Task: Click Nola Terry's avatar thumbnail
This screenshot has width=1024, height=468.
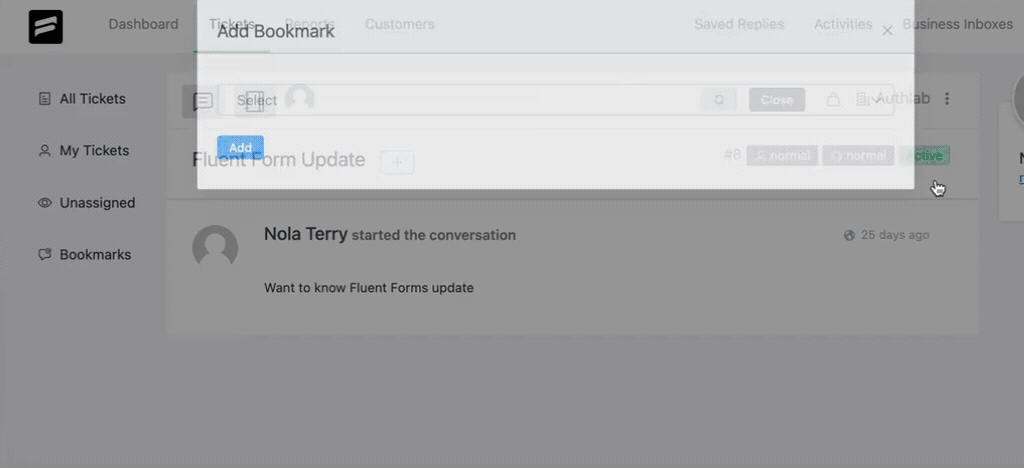Action: (x=215, y=247)
